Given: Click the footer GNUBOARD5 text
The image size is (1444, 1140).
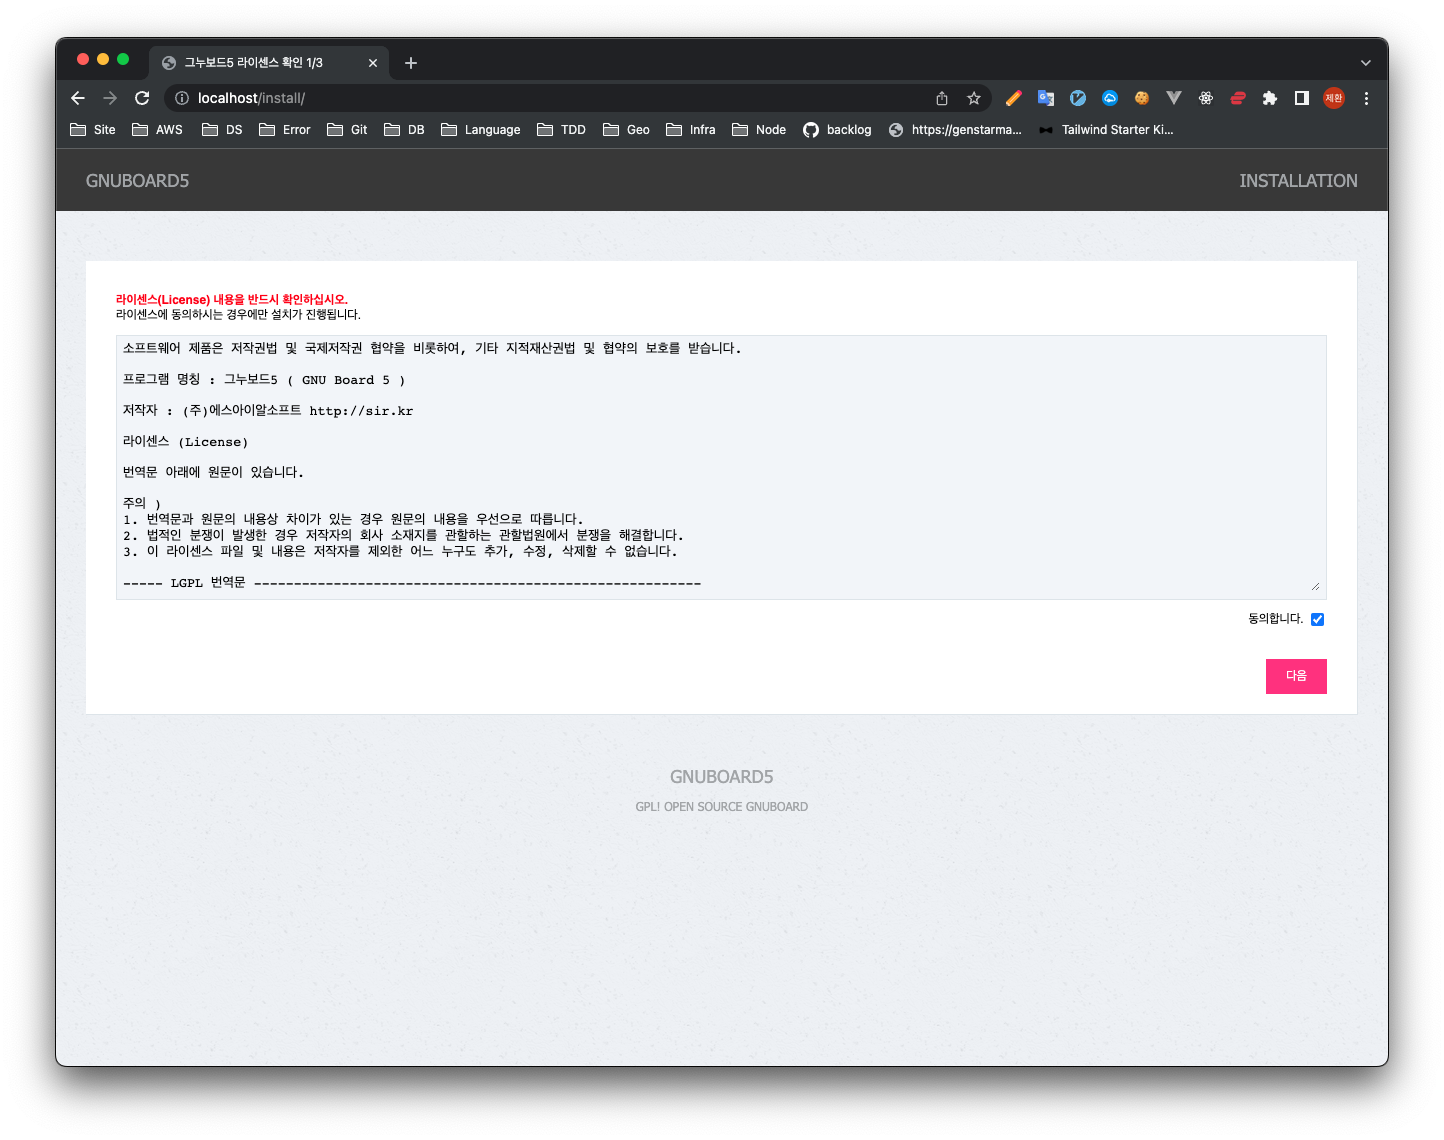Looking at the screenshot, I should [721, 777].
